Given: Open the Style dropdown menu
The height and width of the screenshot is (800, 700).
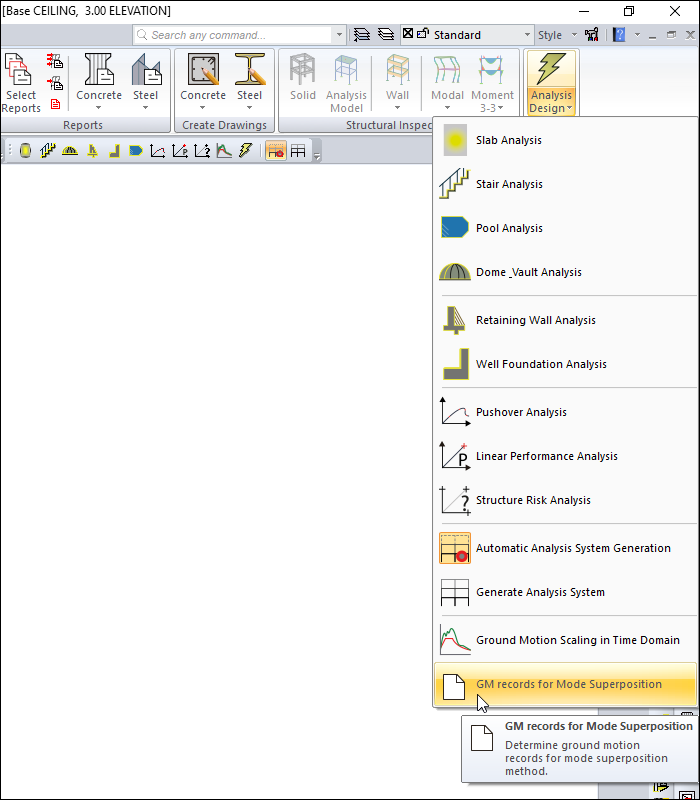Looking at the screenshot, I should click(x=557, y=35).
